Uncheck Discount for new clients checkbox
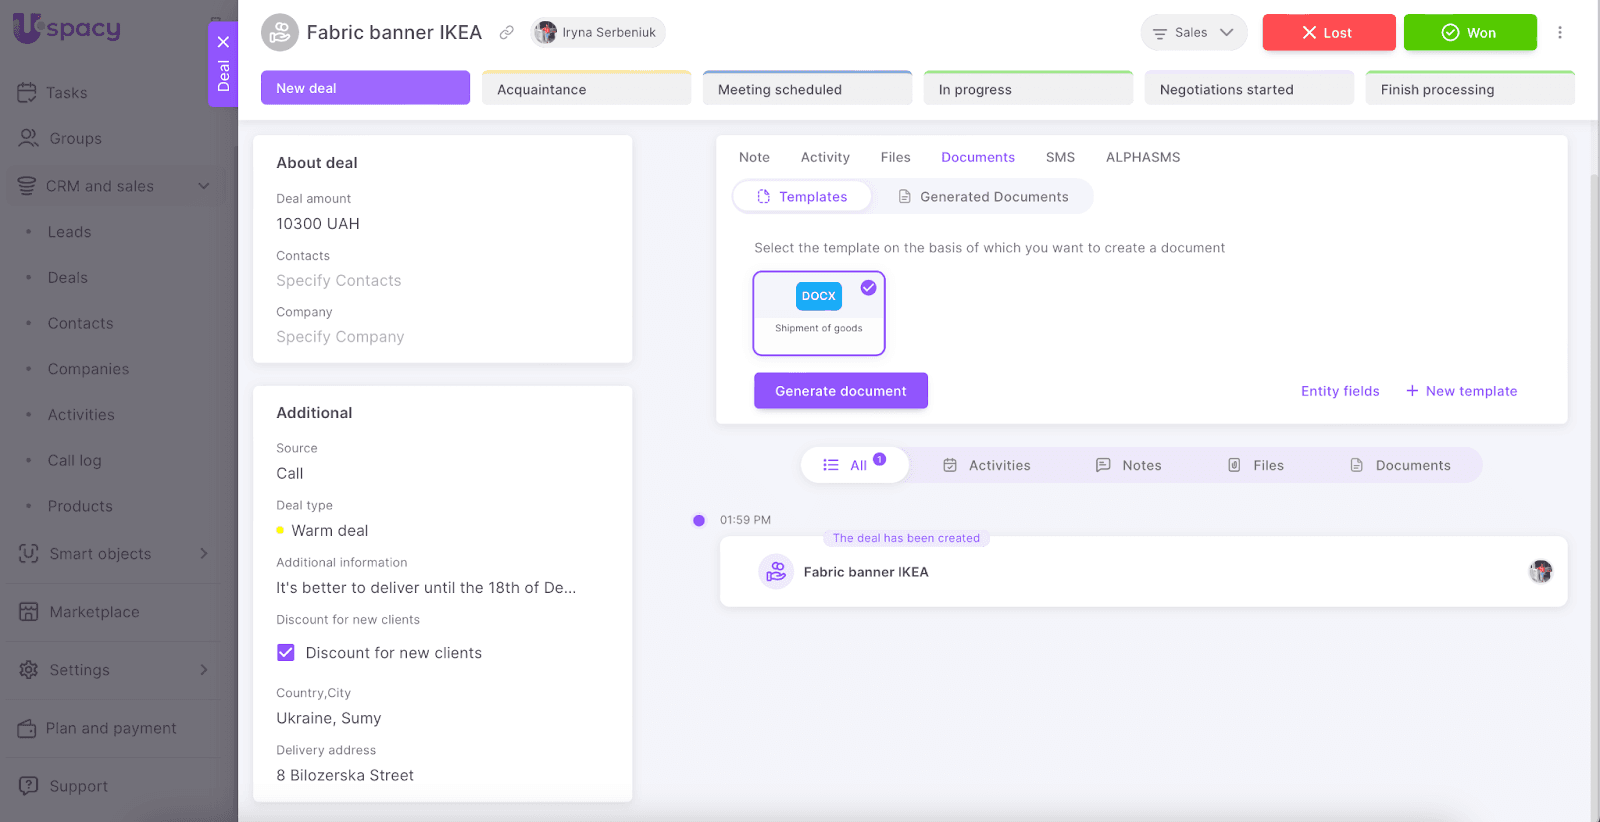Screen dimensions: 1600x822 tap(286, 653)
